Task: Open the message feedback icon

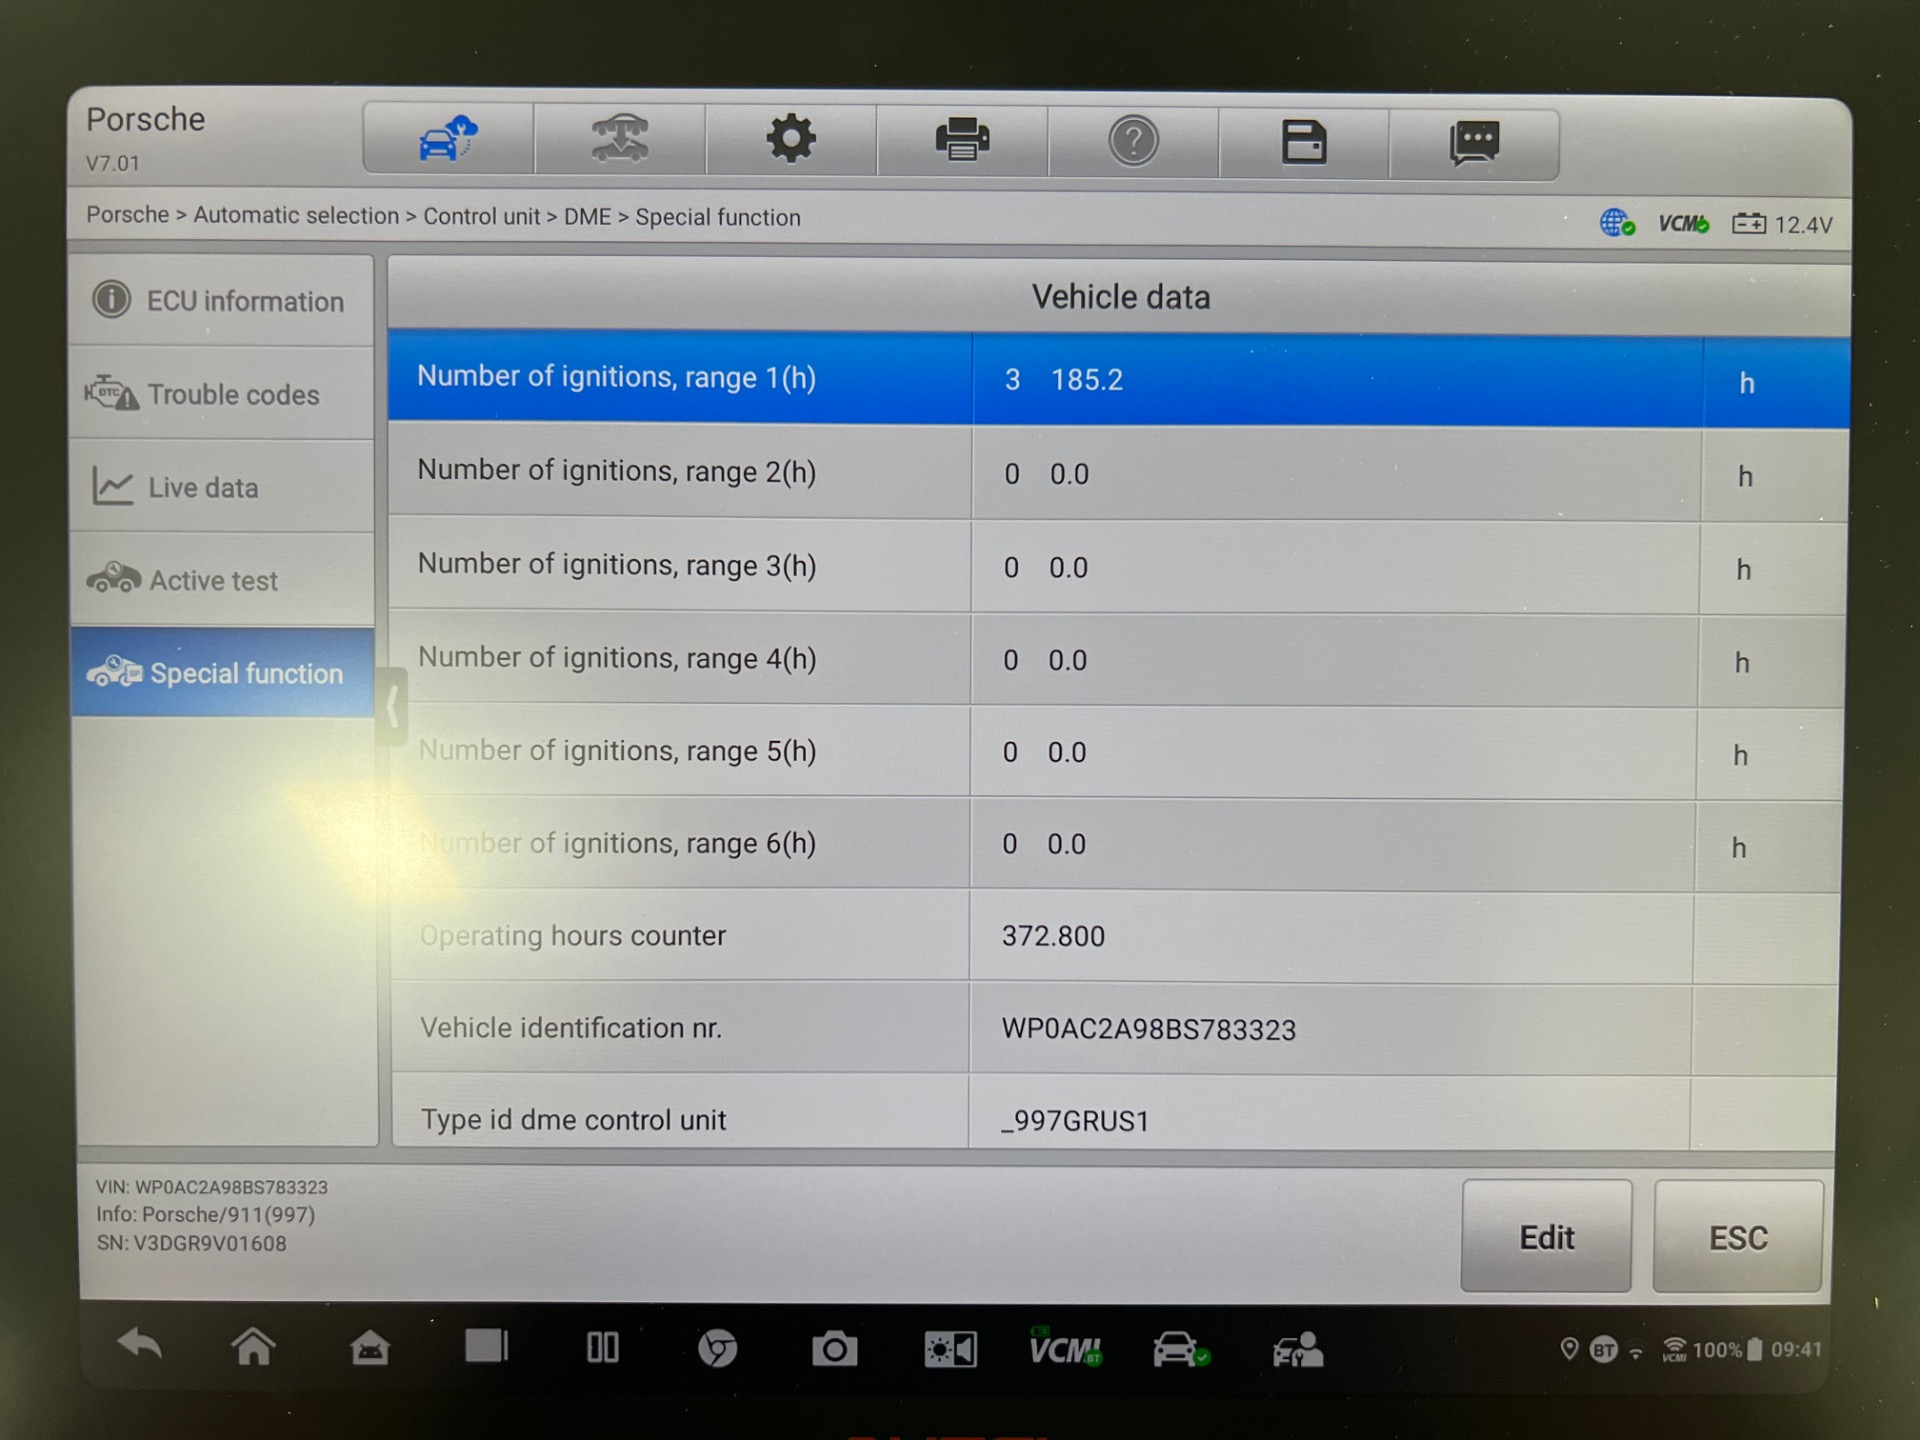Action: coord(1474,143)
